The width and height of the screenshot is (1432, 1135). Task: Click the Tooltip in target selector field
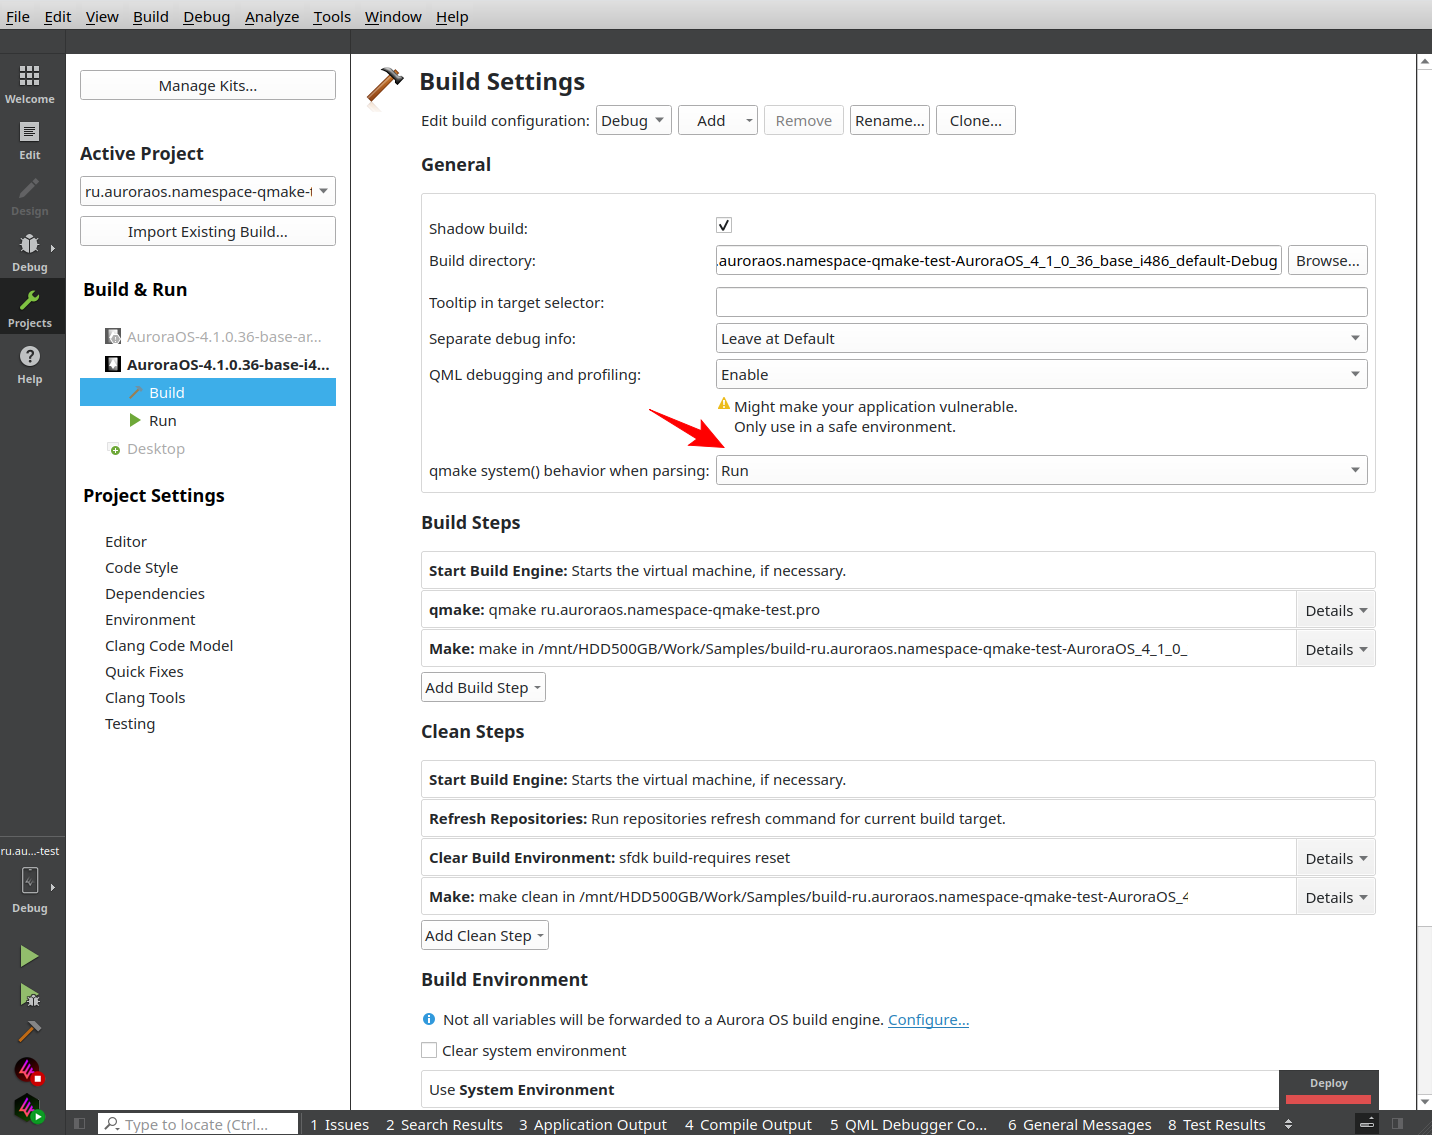point(1041,302)
